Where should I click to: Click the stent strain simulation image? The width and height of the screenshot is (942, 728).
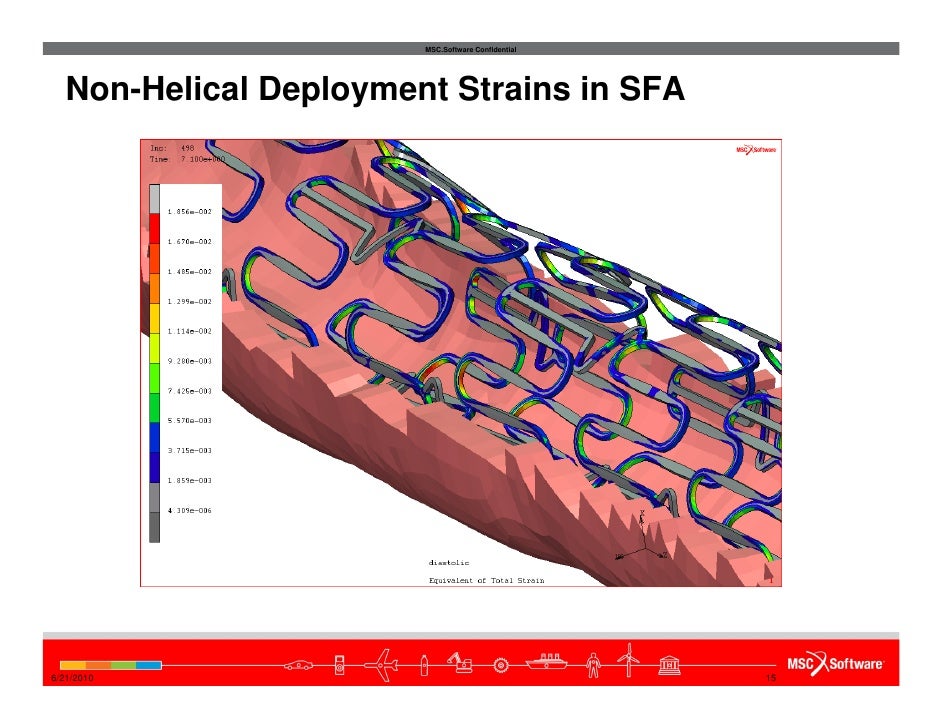(x=461, y=363)
